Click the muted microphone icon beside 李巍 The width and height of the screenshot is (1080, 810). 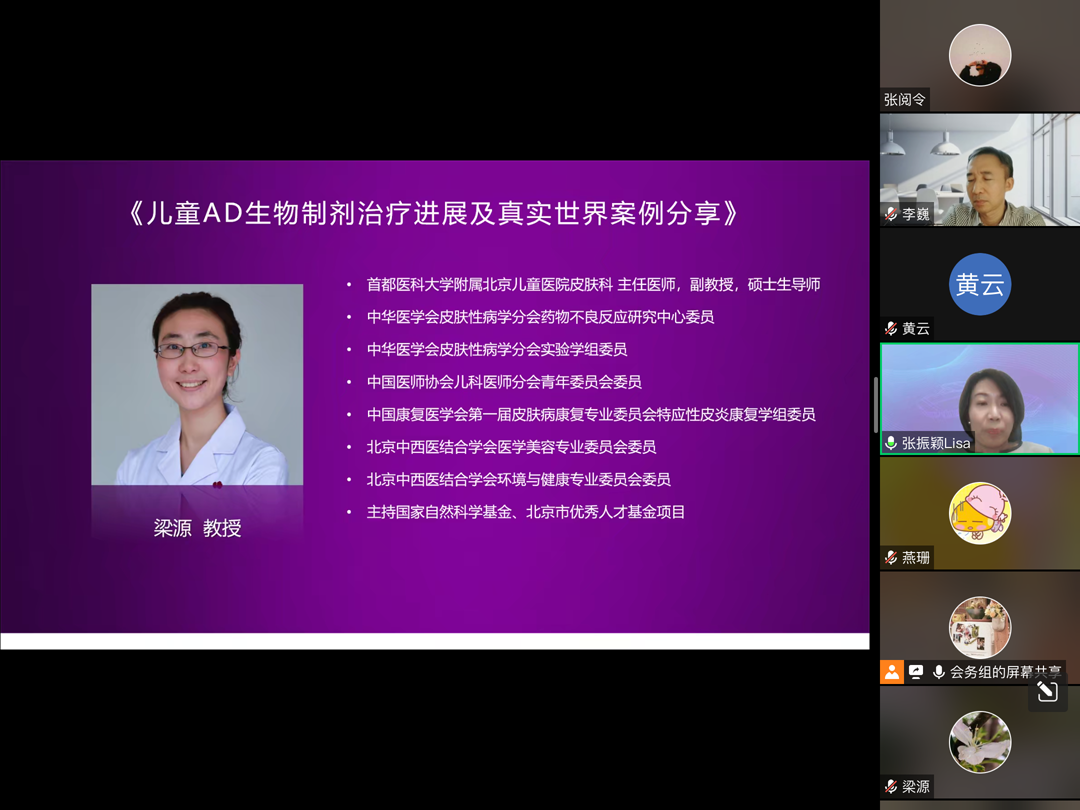click(x=891, y=214)
